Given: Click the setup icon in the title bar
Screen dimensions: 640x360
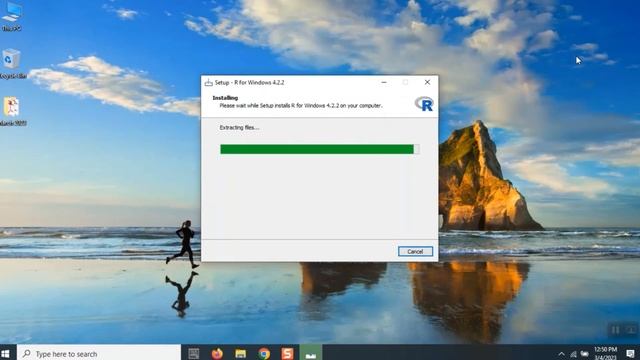Looking at the screenshot, I should [209, 82].
